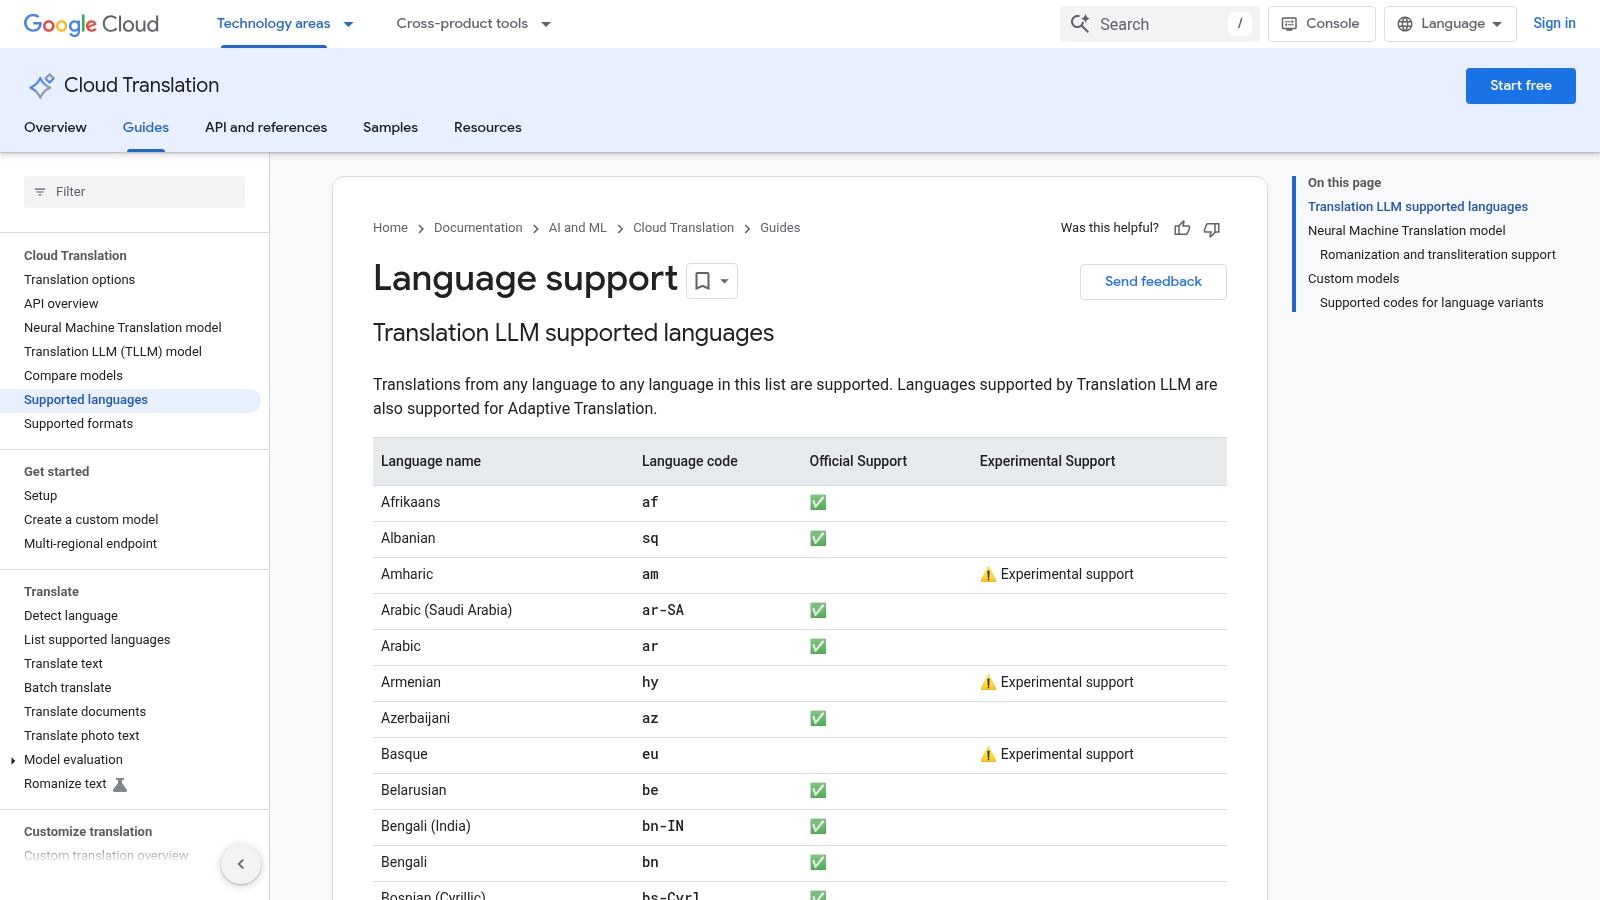The height and width of the screenshot is (900, 1600).
Task: Open the bookmark options dropdown arrow
Action: point(722,281)
